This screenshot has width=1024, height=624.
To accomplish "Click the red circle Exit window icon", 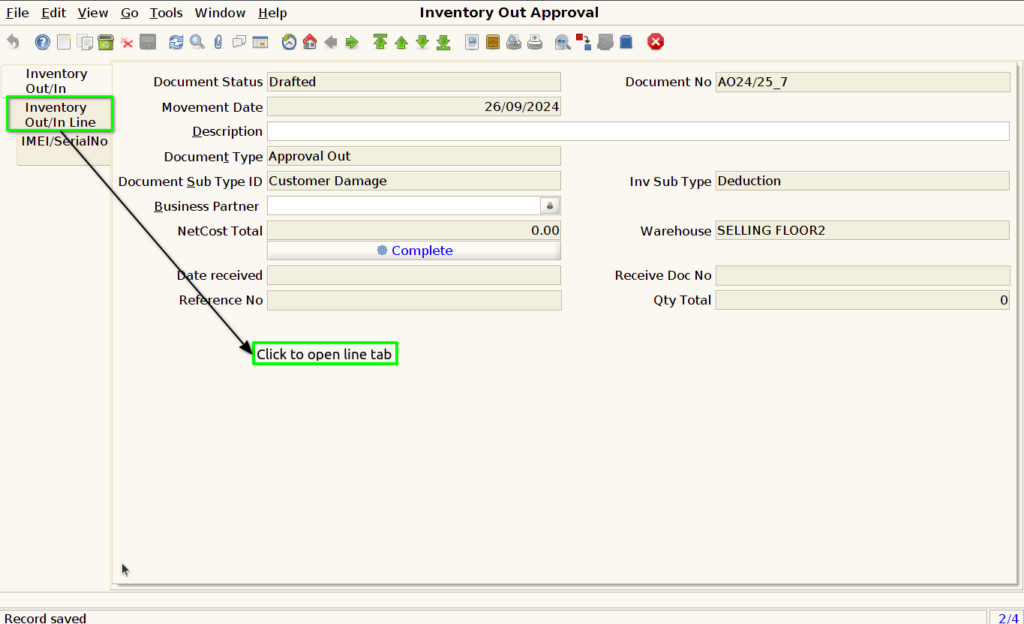I will [656, 42].
